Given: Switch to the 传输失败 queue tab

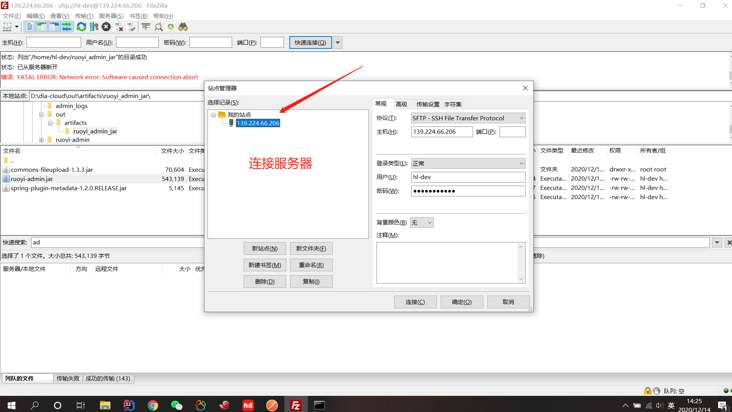Looking at the screenshot, I should 68,378.
